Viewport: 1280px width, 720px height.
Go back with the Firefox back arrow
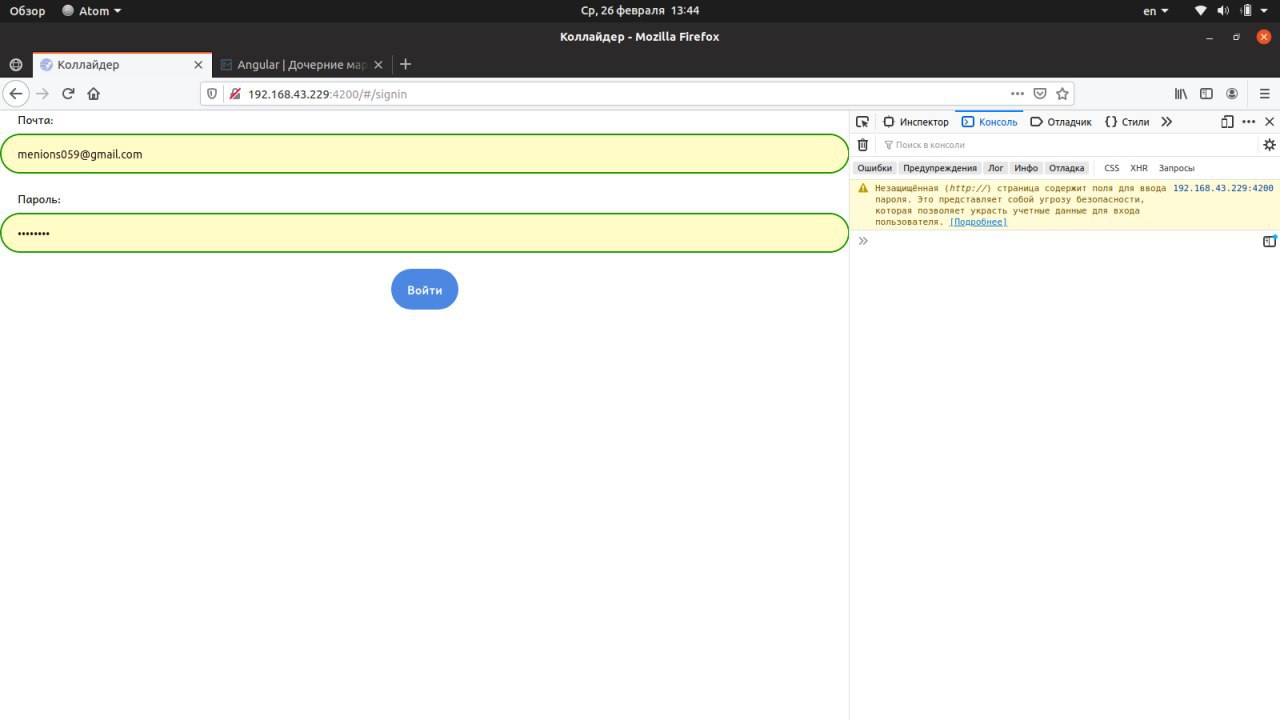pos(16,94)
